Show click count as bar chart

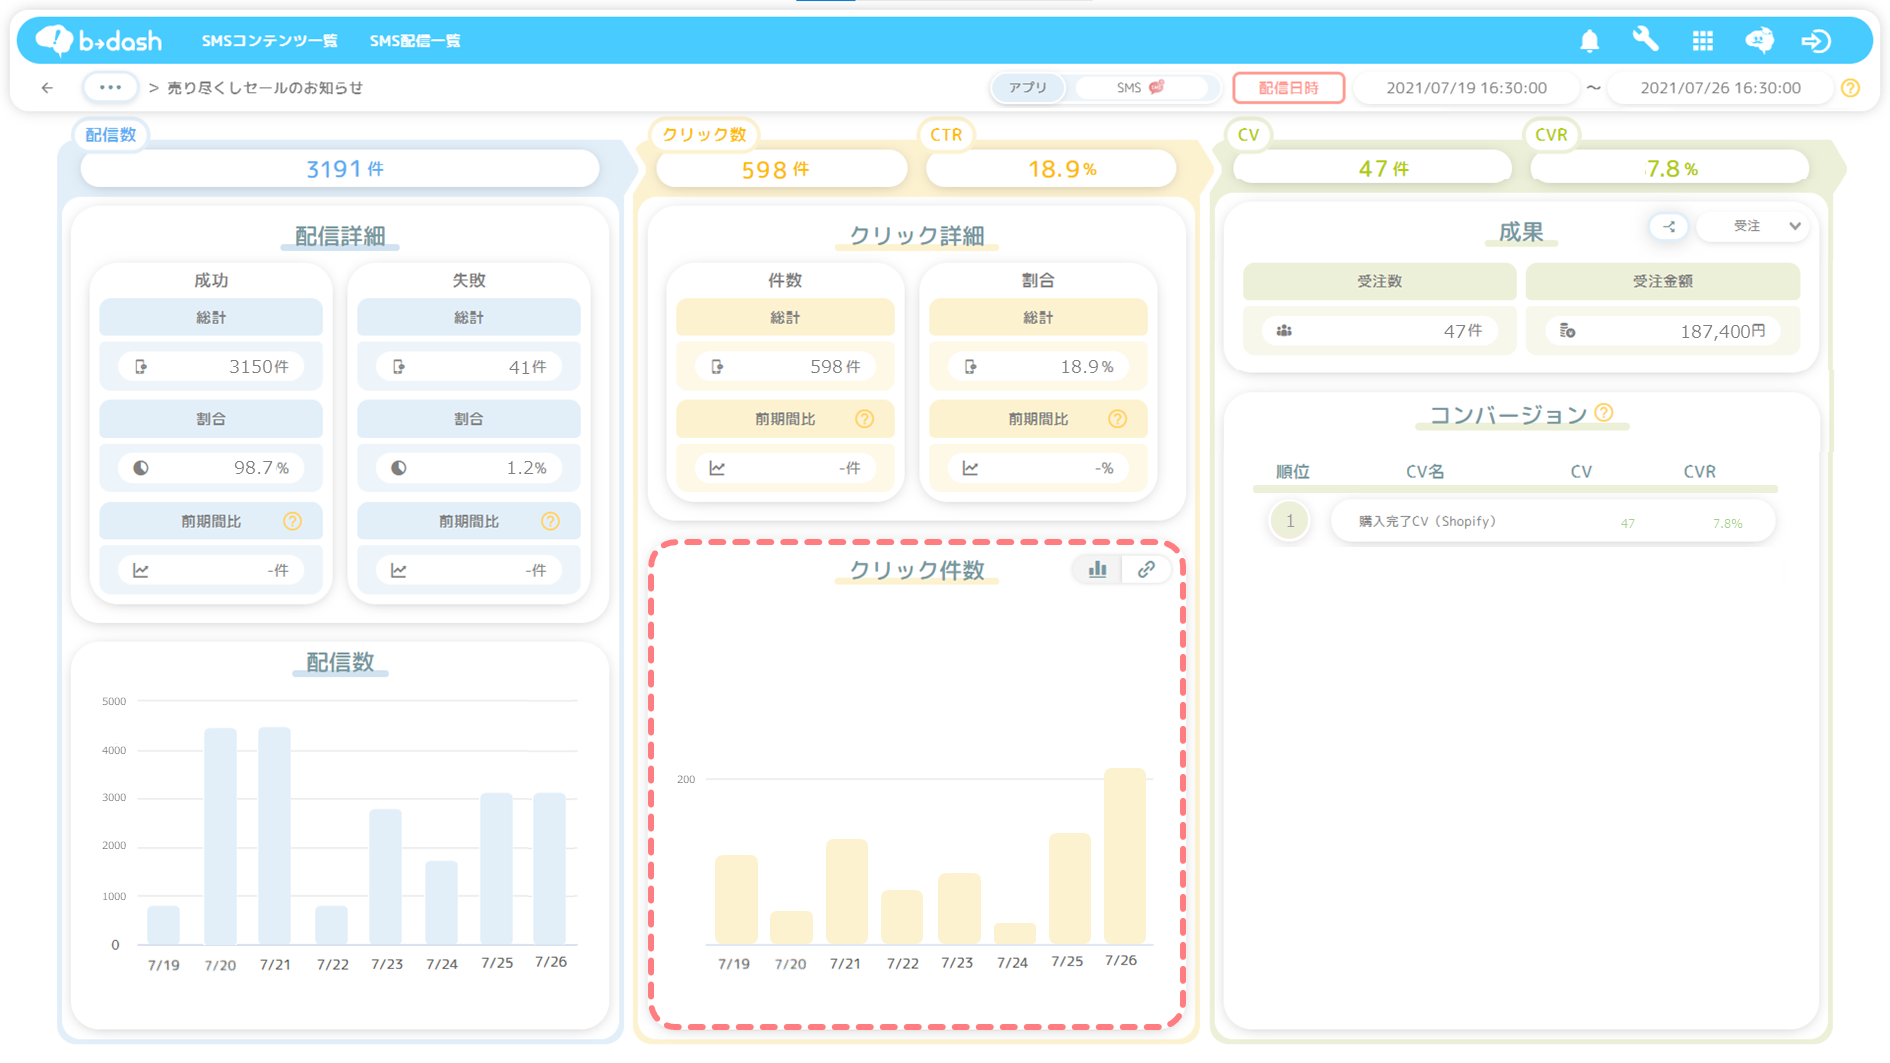pyautogui.click(x=1097, y=569)
